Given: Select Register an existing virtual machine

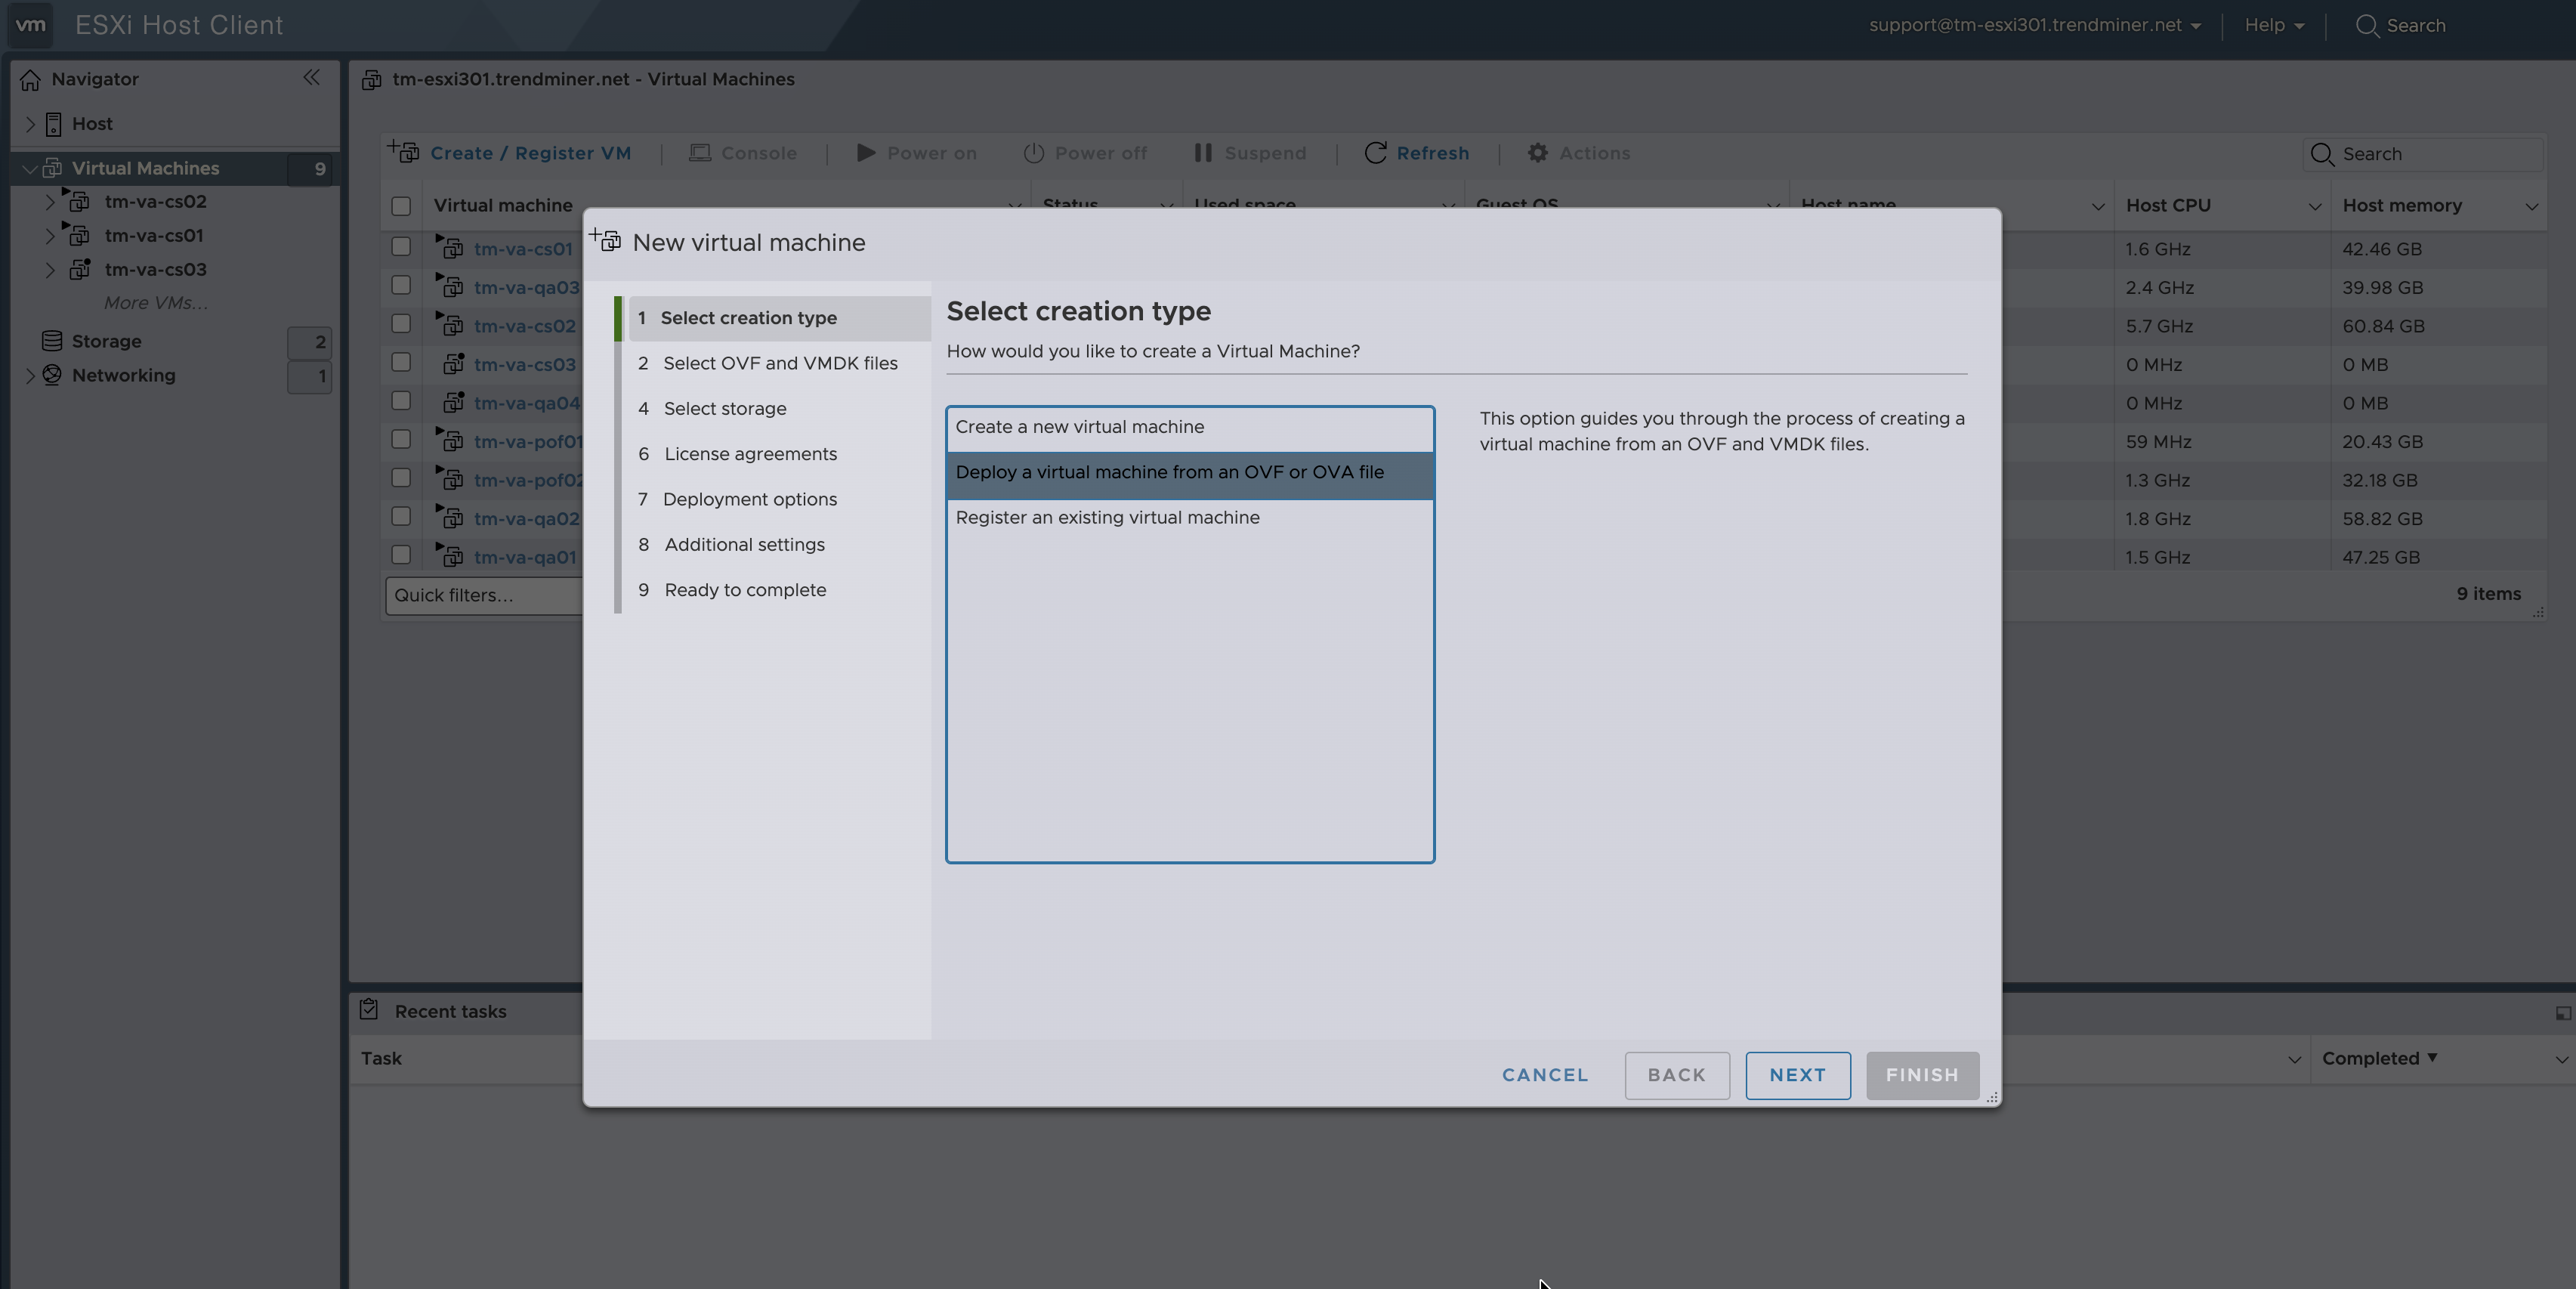Looking at the screenshot, I should click(x=1107, y=518).
